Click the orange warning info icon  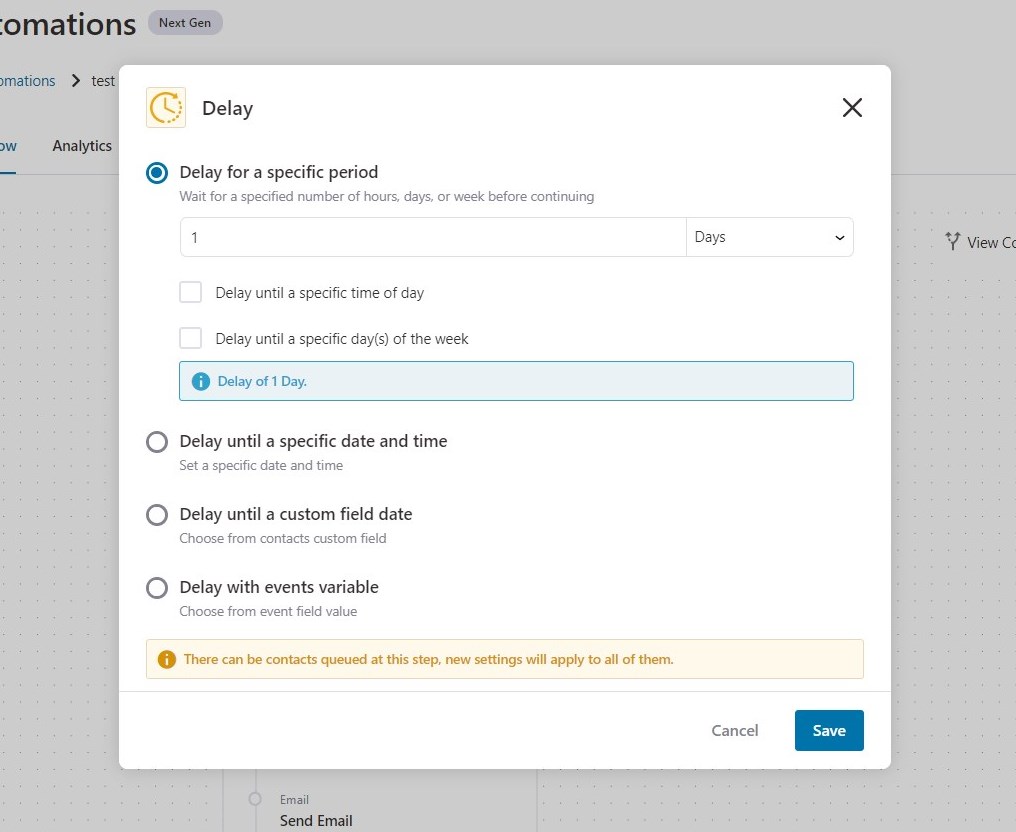coord(167,660)
